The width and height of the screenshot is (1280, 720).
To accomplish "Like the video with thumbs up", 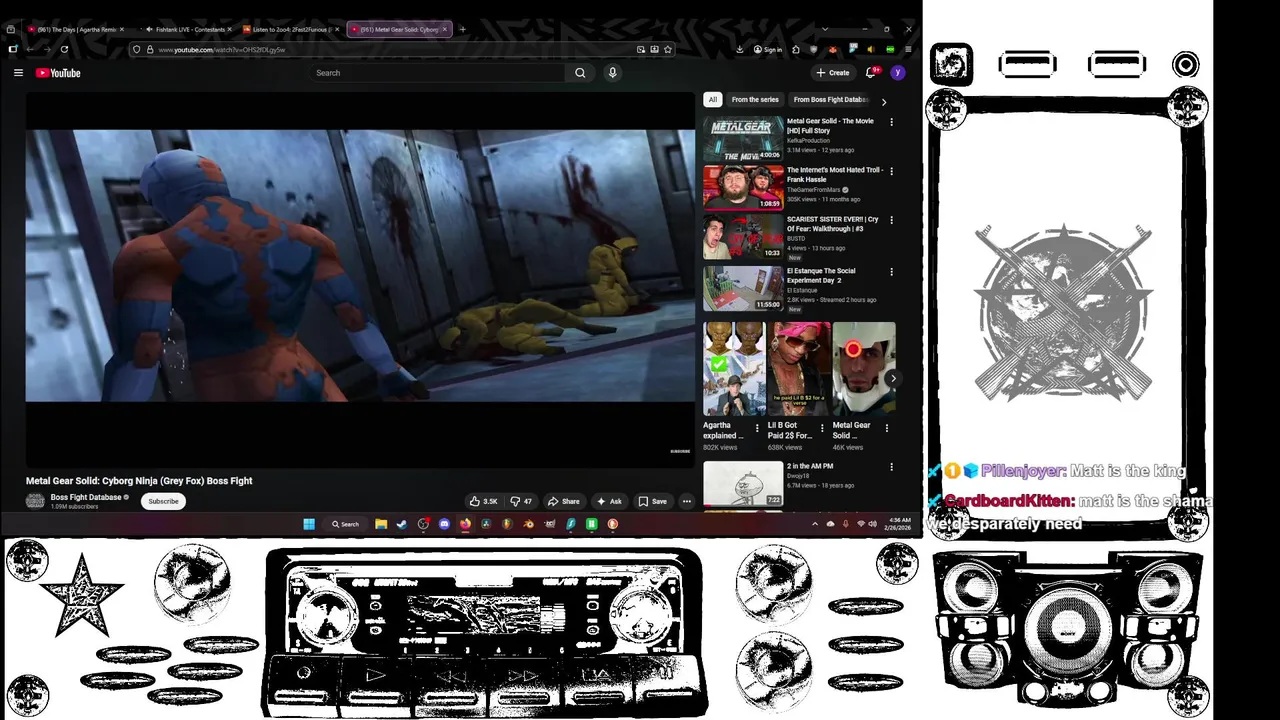I will [x=484, y=501].
